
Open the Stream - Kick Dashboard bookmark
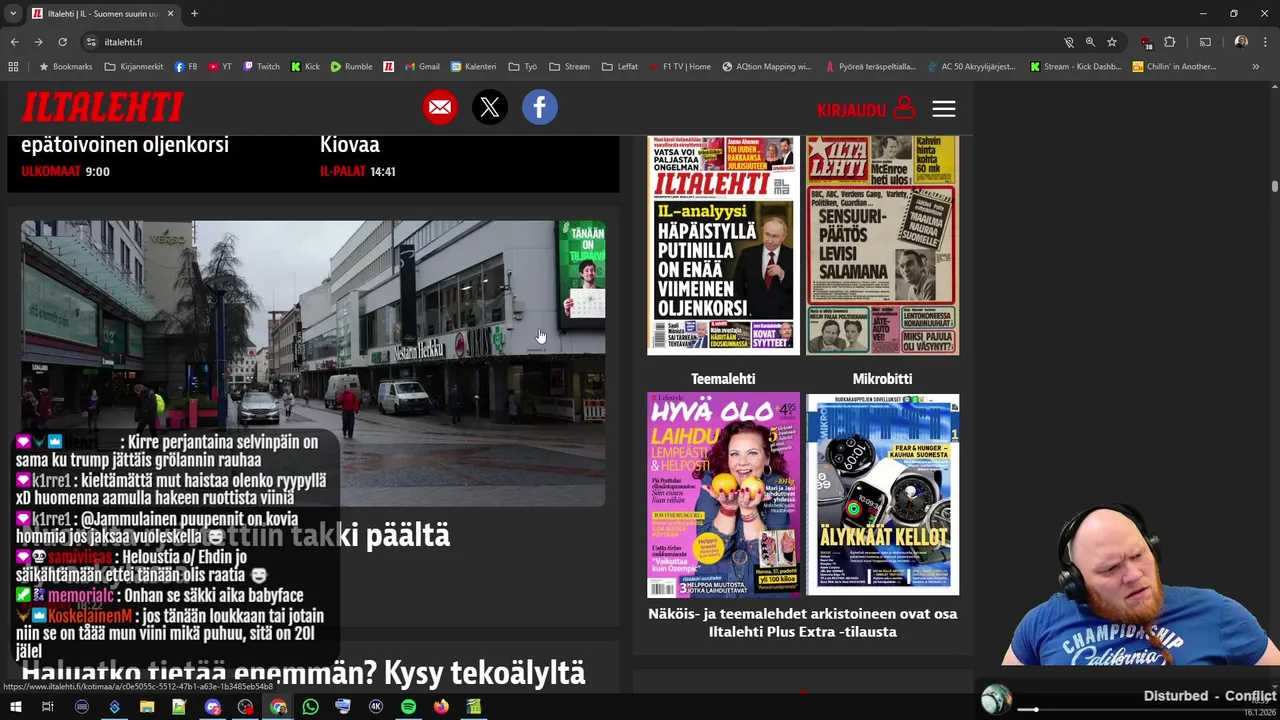(x=1076, y=67)
